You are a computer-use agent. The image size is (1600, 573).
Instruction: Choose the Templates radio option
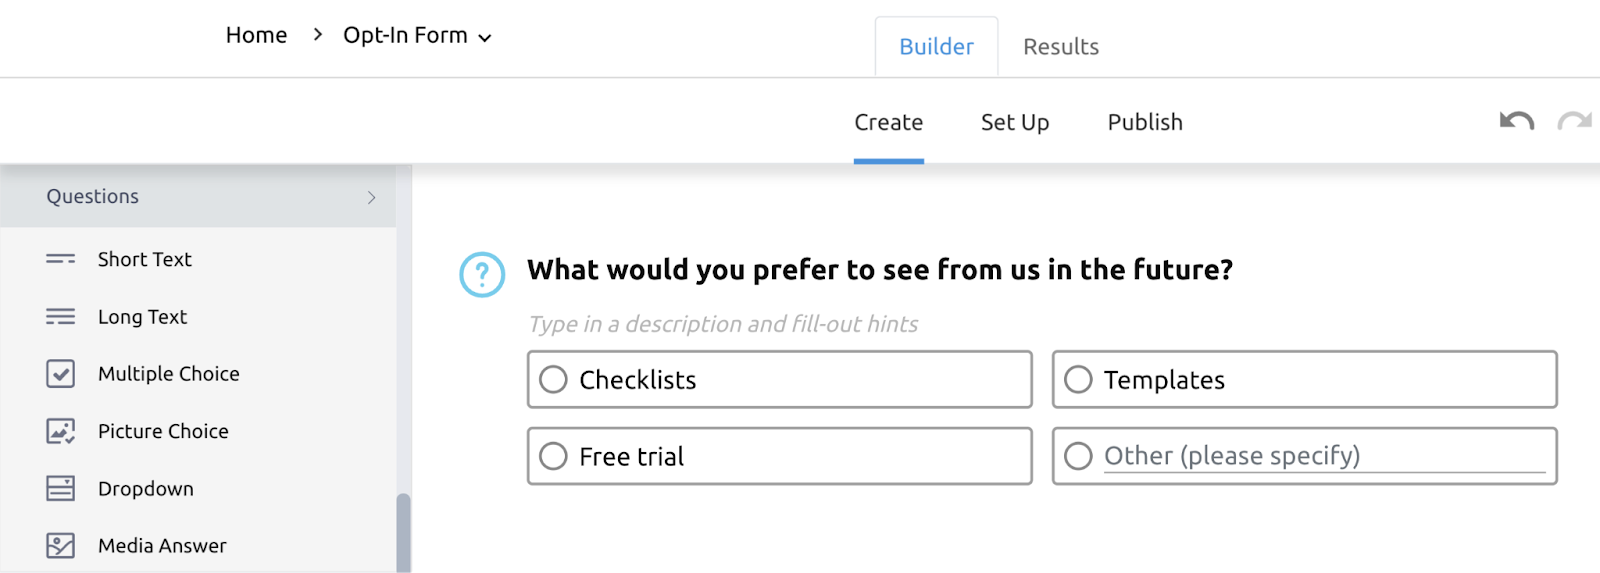click(x=1078, y=380)
